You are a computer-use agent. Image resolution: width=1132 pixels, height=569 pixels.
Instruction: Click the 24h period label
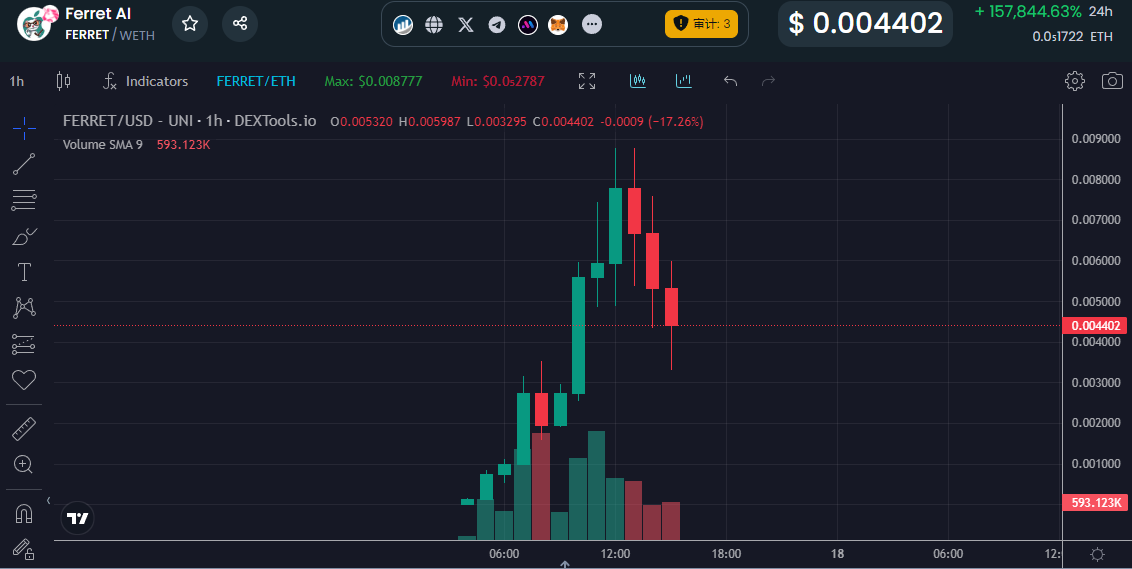[x=1100, y=12]
